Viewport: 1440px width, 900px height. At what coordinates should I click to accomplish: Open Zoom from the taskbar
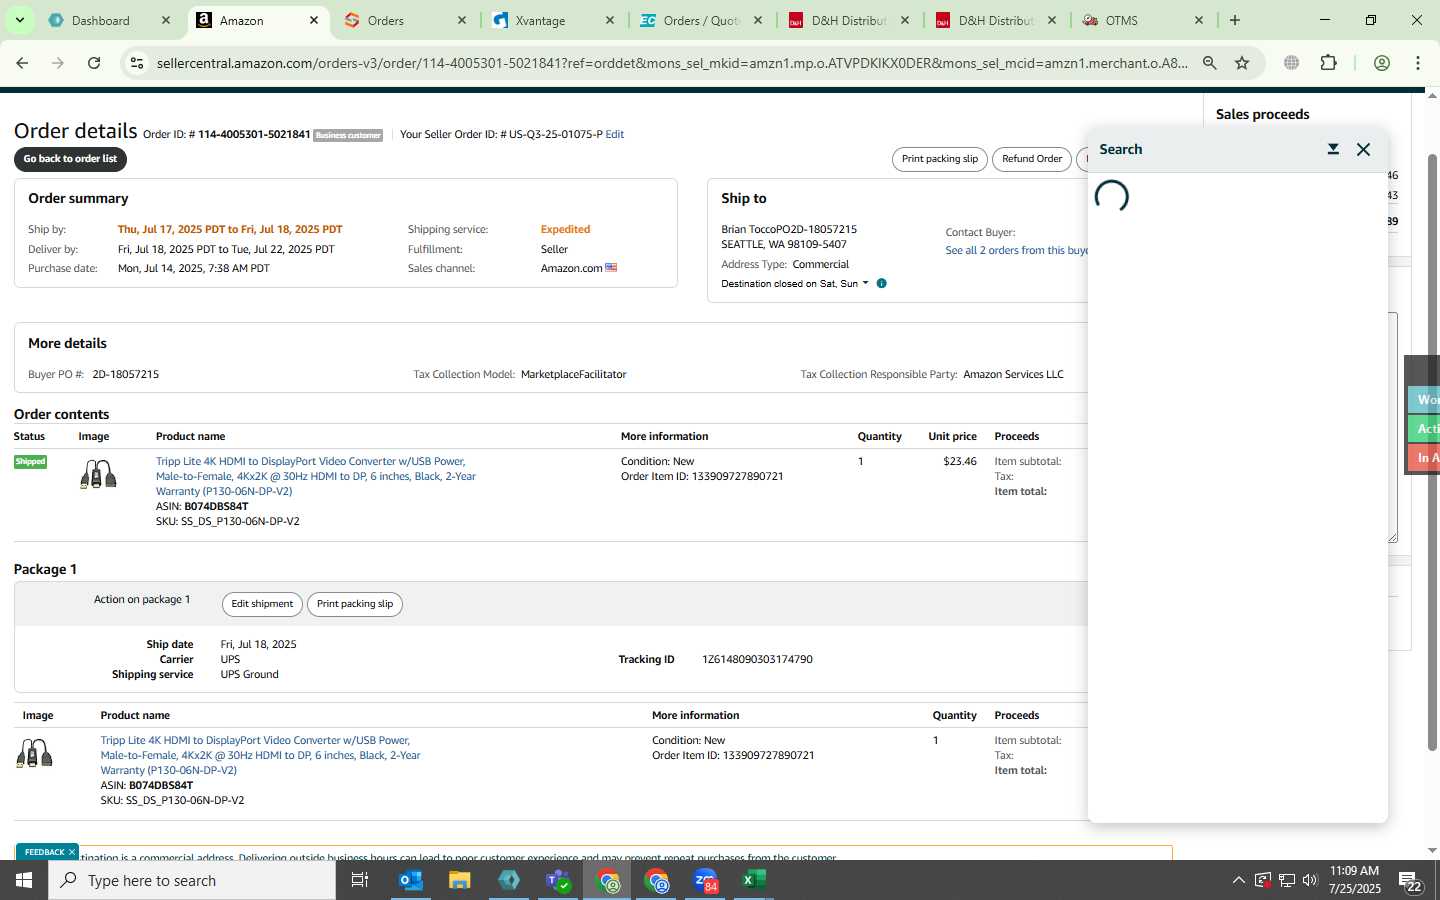[x=705, y=880]
